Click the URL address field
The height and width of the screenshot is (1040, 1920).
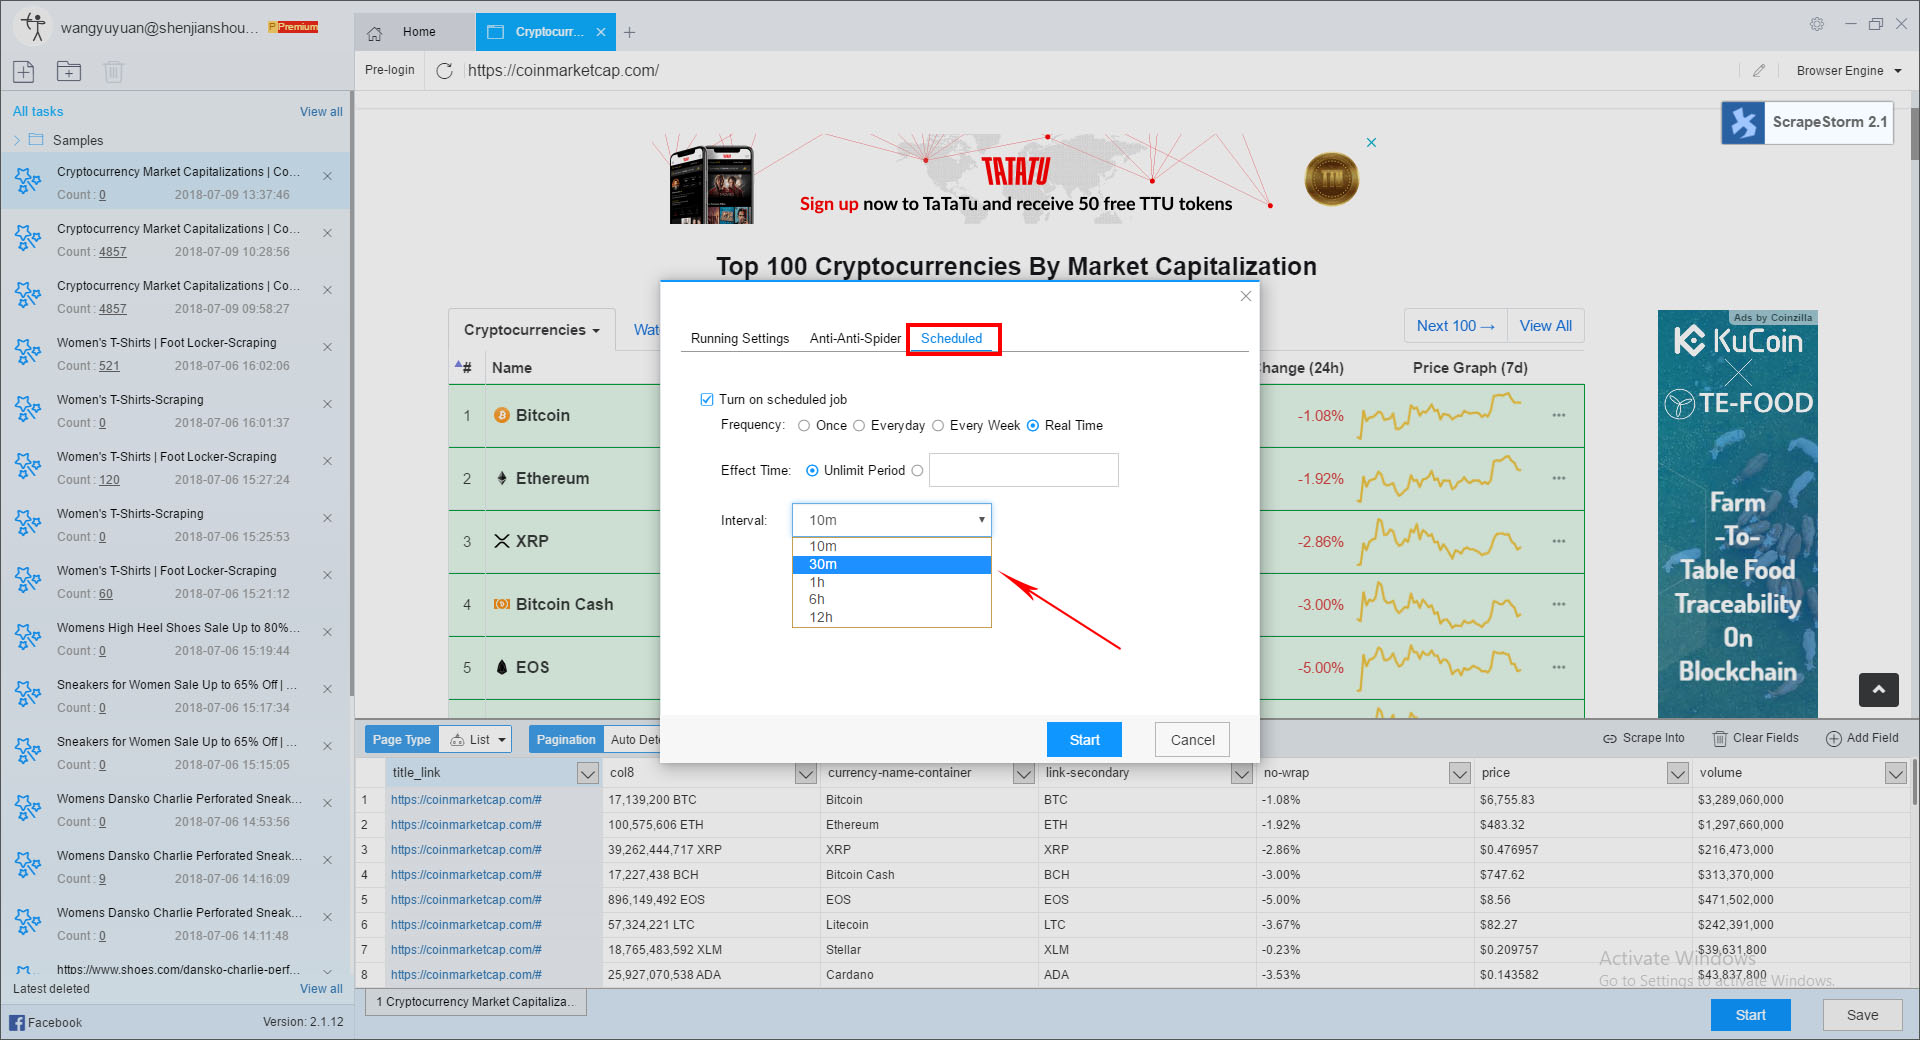1100,71
